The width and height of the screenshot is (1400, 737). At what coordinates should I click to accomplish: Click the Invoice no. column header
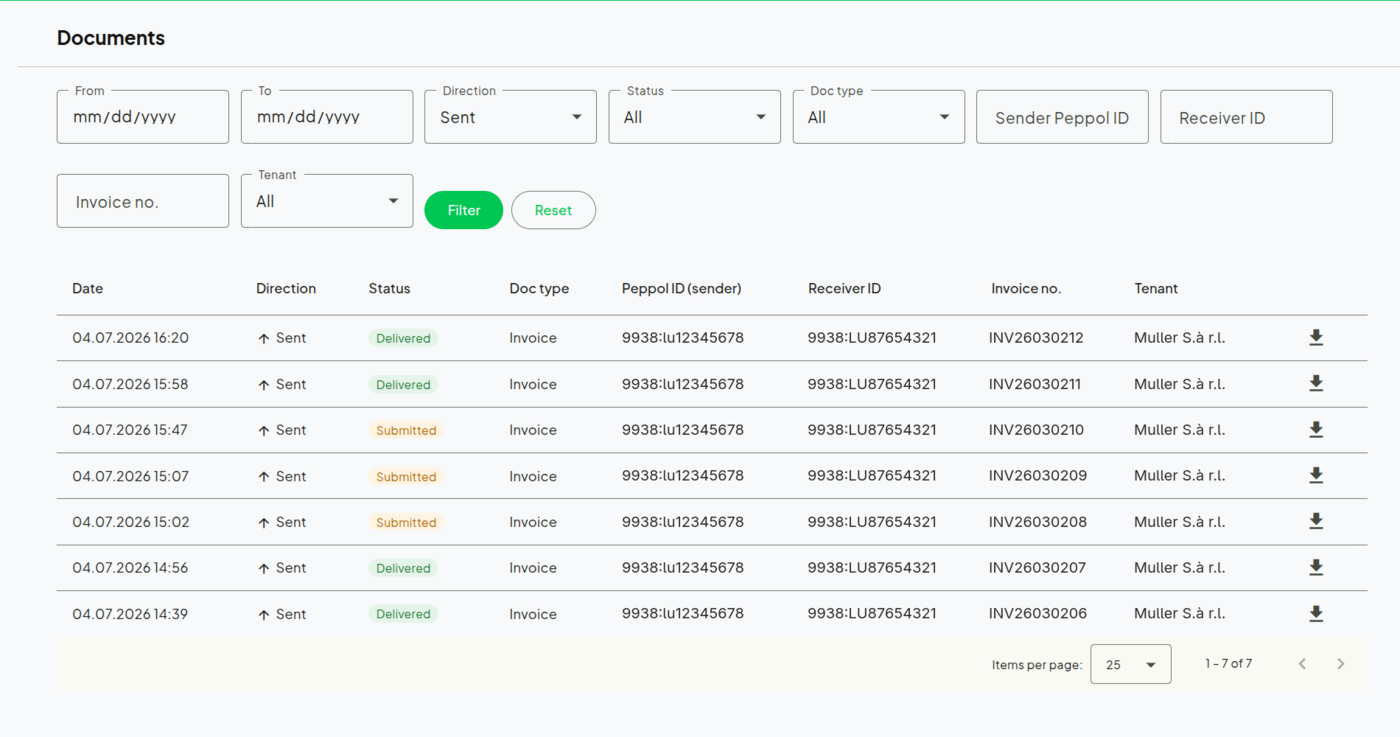click(x=1026, y=288)
